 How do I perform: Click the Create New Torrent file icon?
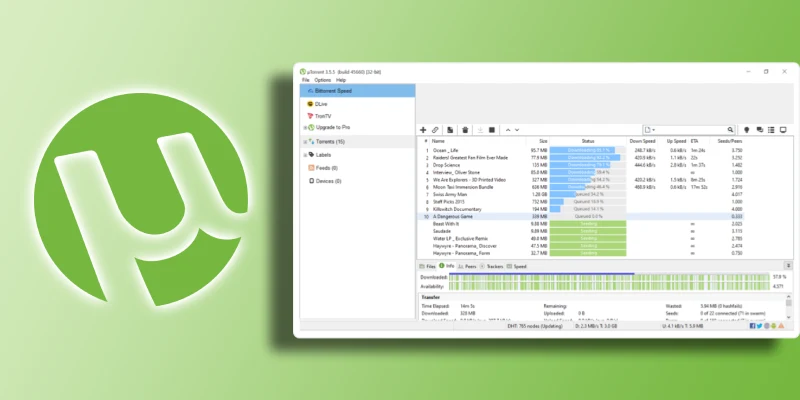pyautogui.click(x=451, y=129)
